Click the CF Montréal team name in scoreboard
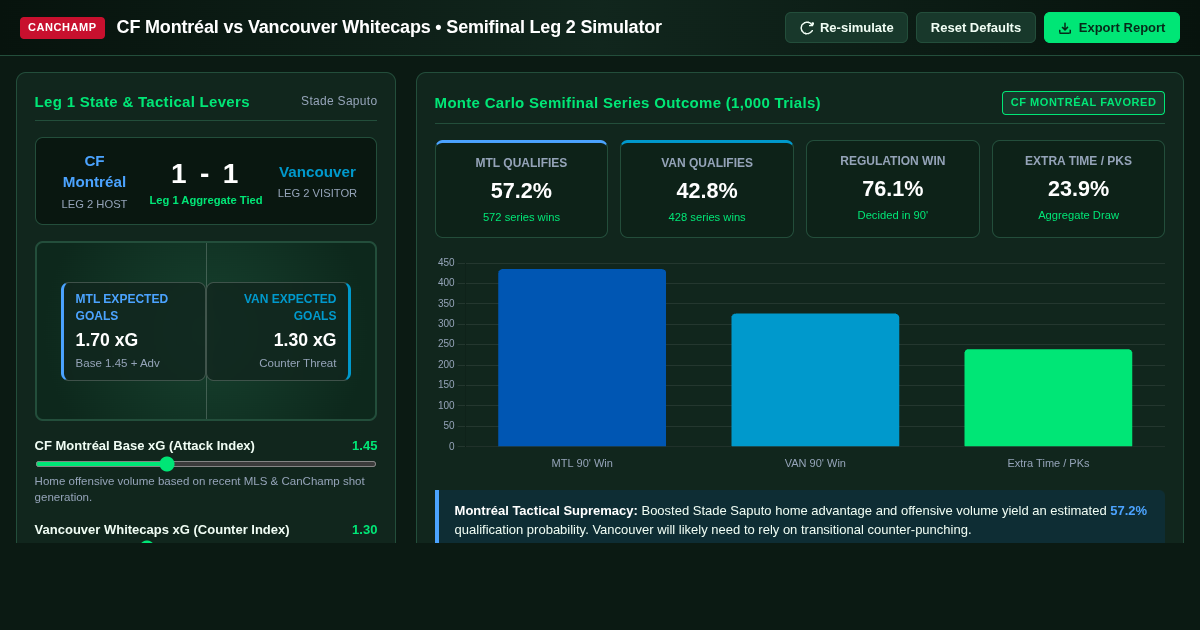Viewport: 1200px width, 630px height. tap(94, 171)
